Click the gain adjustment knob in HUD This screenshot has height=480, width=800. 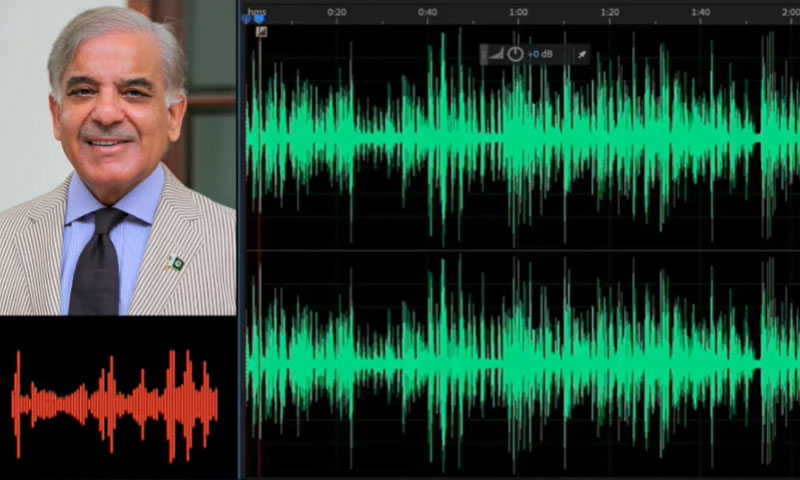point(515,54)
